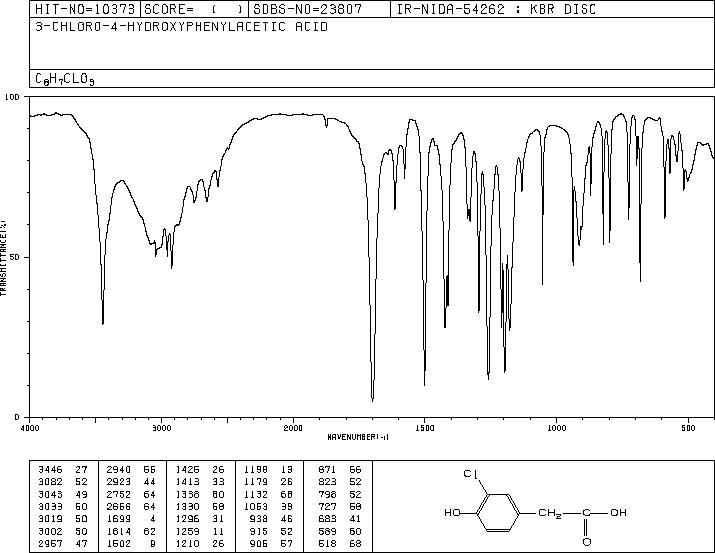Click the 2940 peak table entry
The height and width of the screenshot is (553, 715).
(131, 469)
